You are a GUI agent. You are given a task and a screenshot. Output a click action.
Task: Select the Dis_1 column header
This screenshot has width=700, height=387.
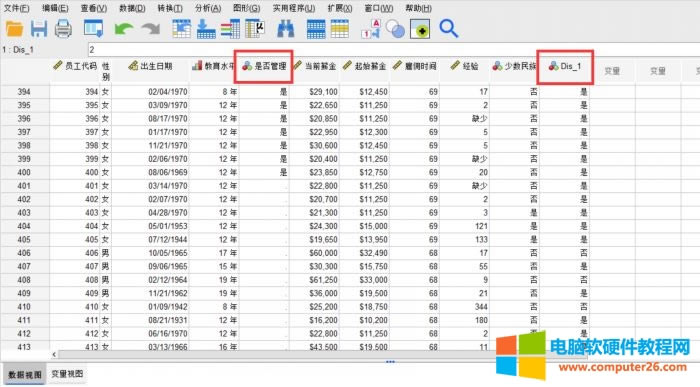565,67
